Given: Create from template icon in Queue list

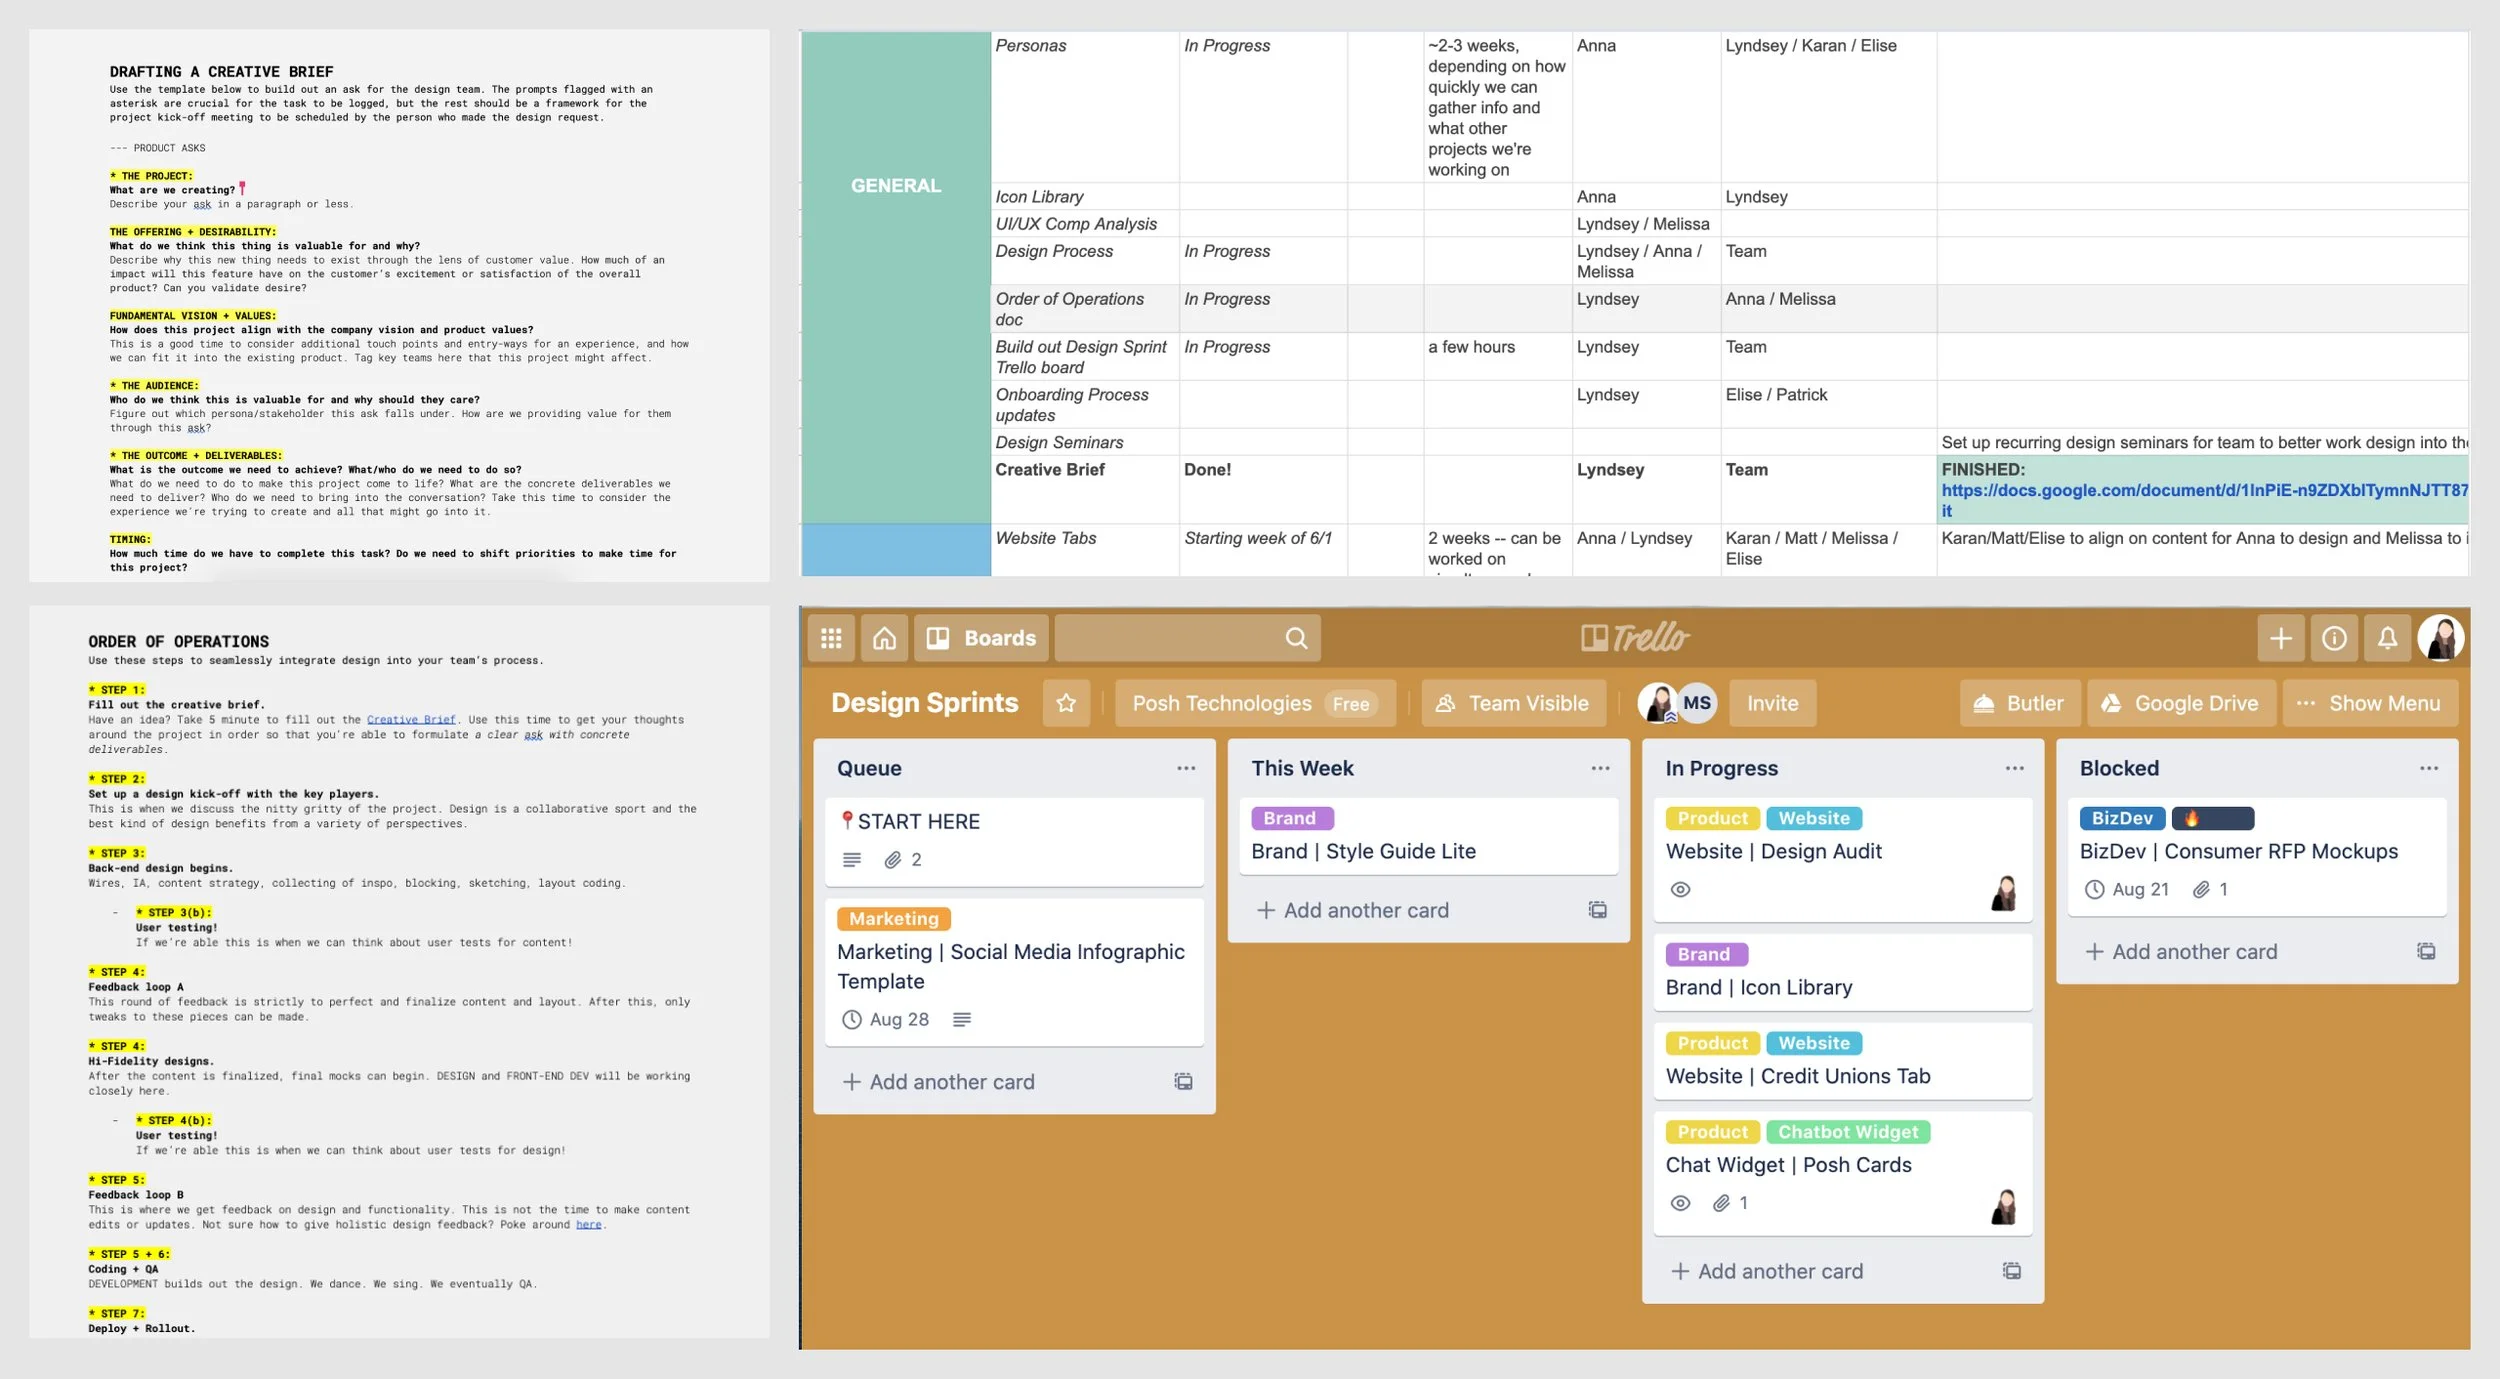Looking at the screenshot, I should (1183, 1081).
